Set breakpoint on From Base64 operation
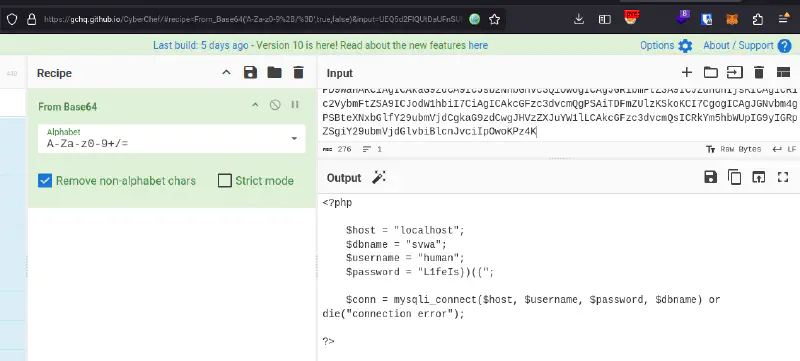Screen dimensions: 800x361 295,105
